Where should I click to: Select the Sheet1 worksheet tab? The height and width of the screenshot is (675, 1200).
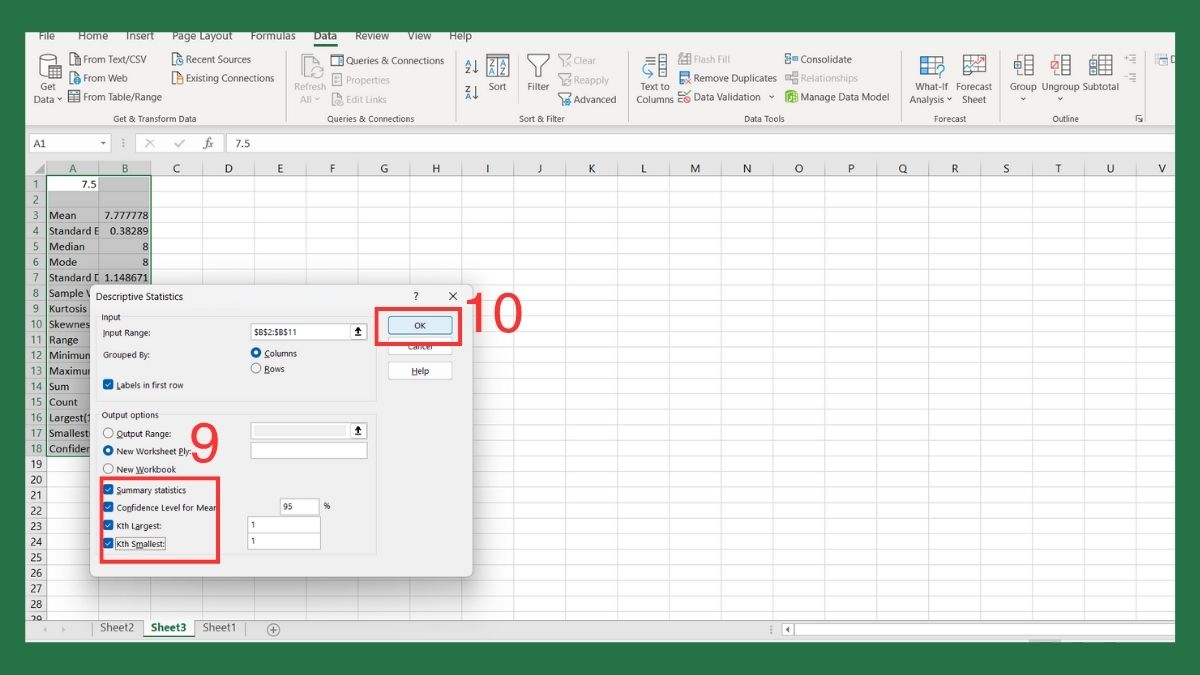[219, 627]
